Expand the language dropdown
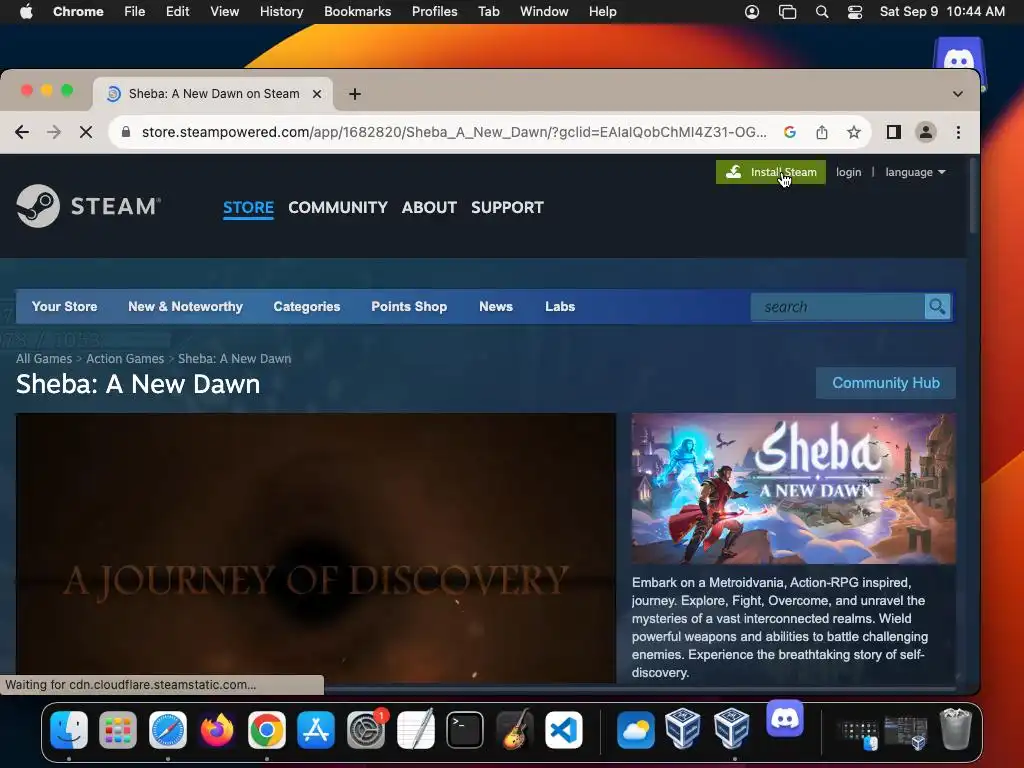 click(915, 172)
